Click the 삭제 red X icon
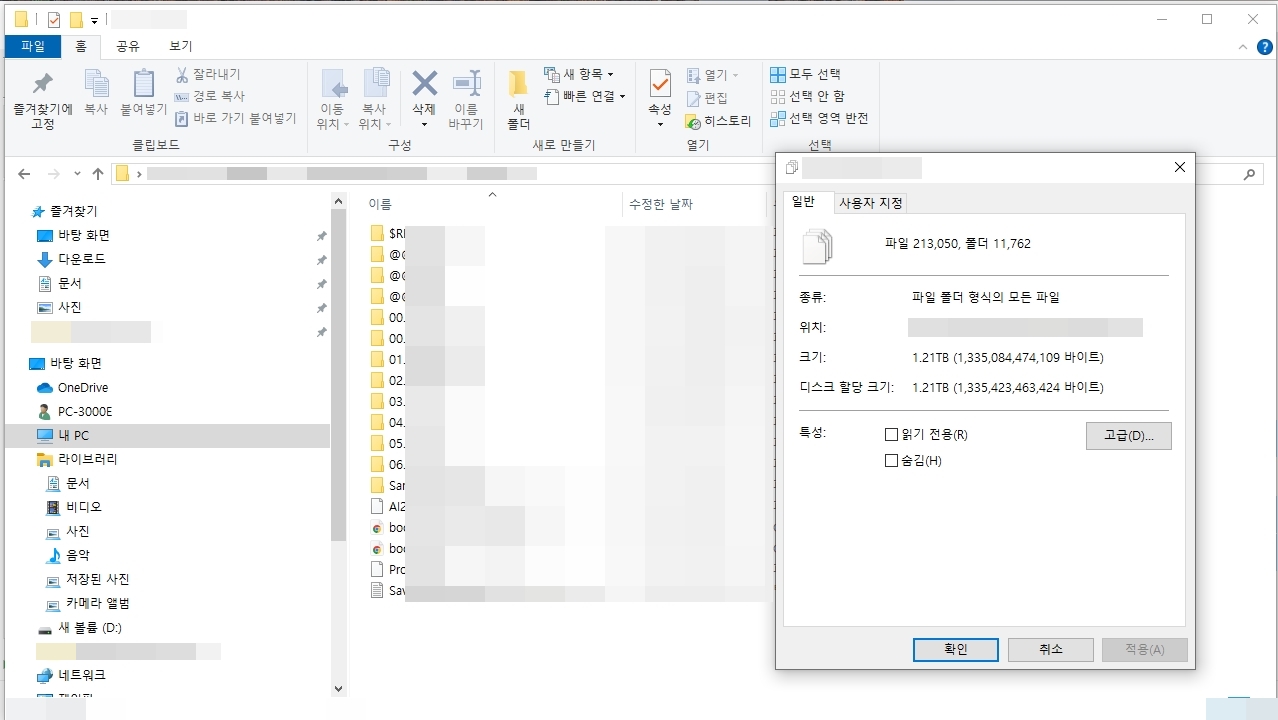The height and width of the screenshot is (720, 1278). [425, 83]
